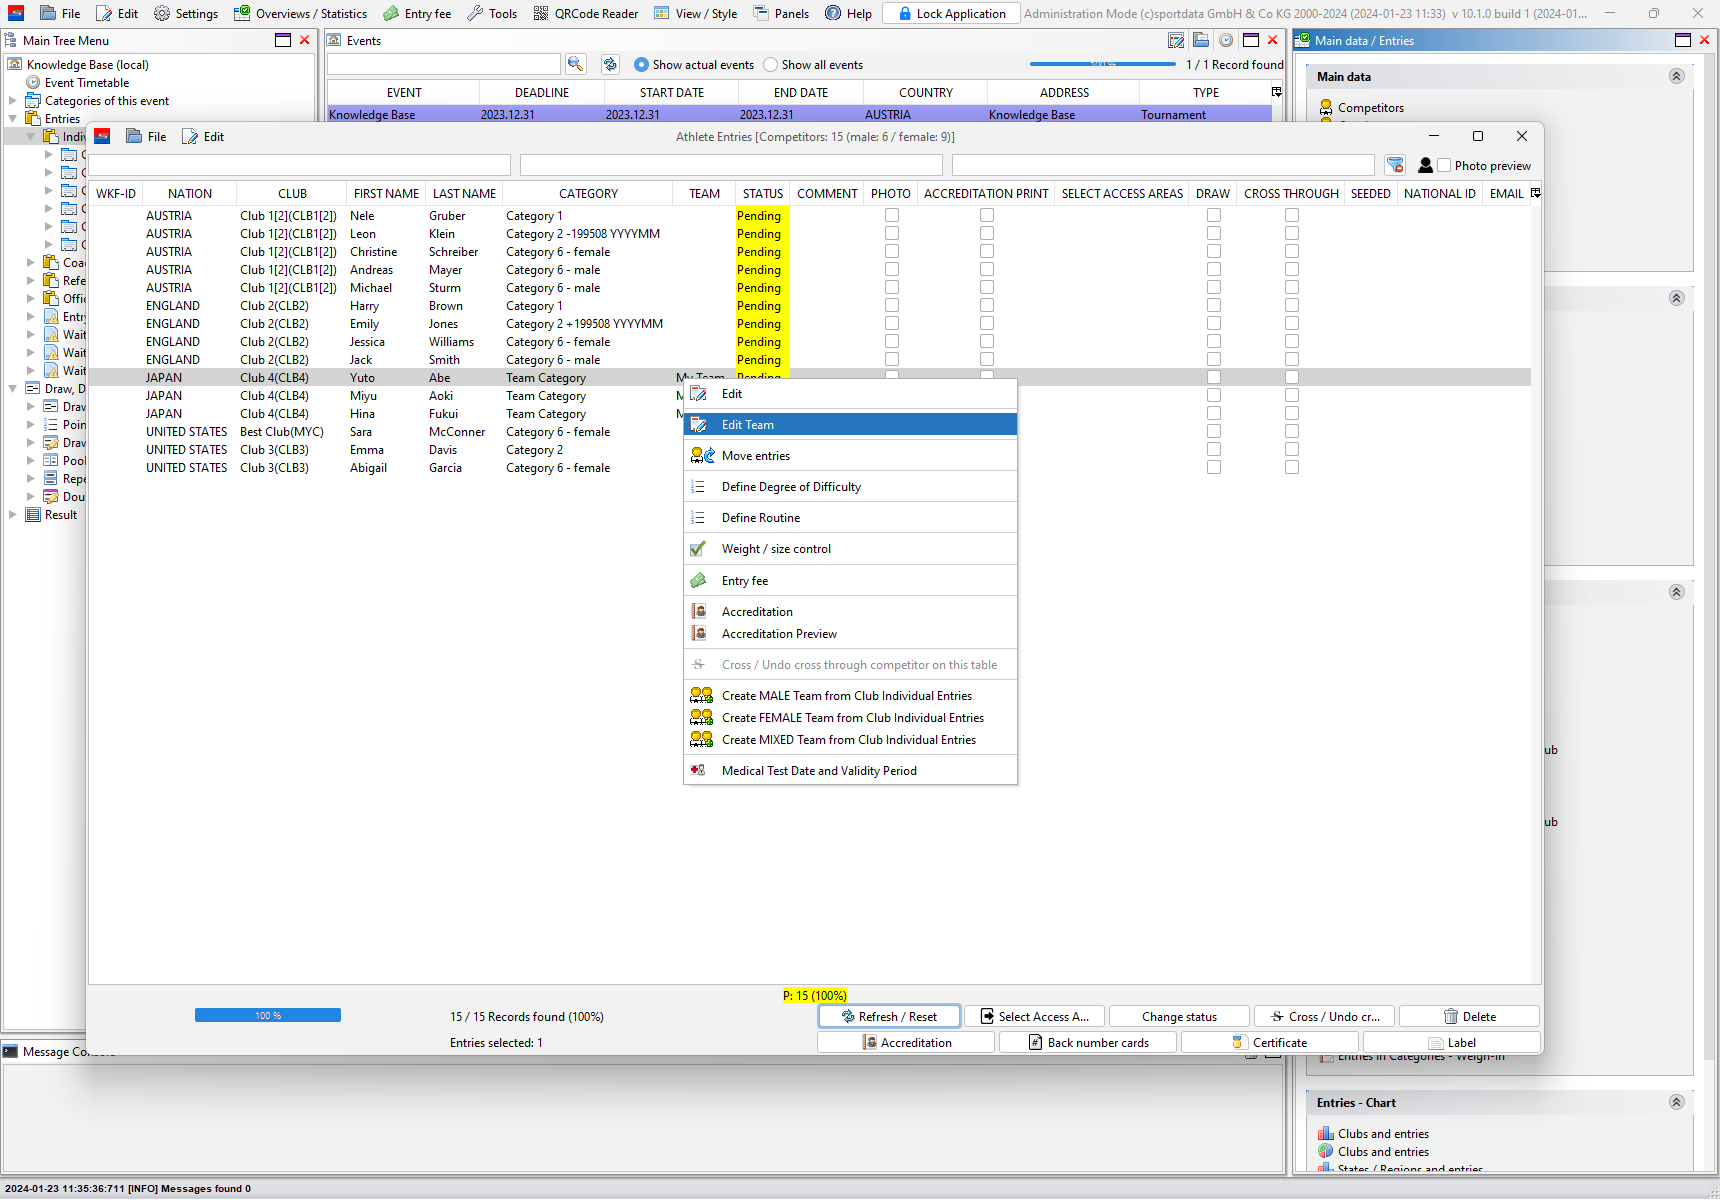Viewport: 1720px width, 1200px height.
Task: Click QRCode Reader toolbar icon
Action: pyautogui.click(x=541, y=13)
